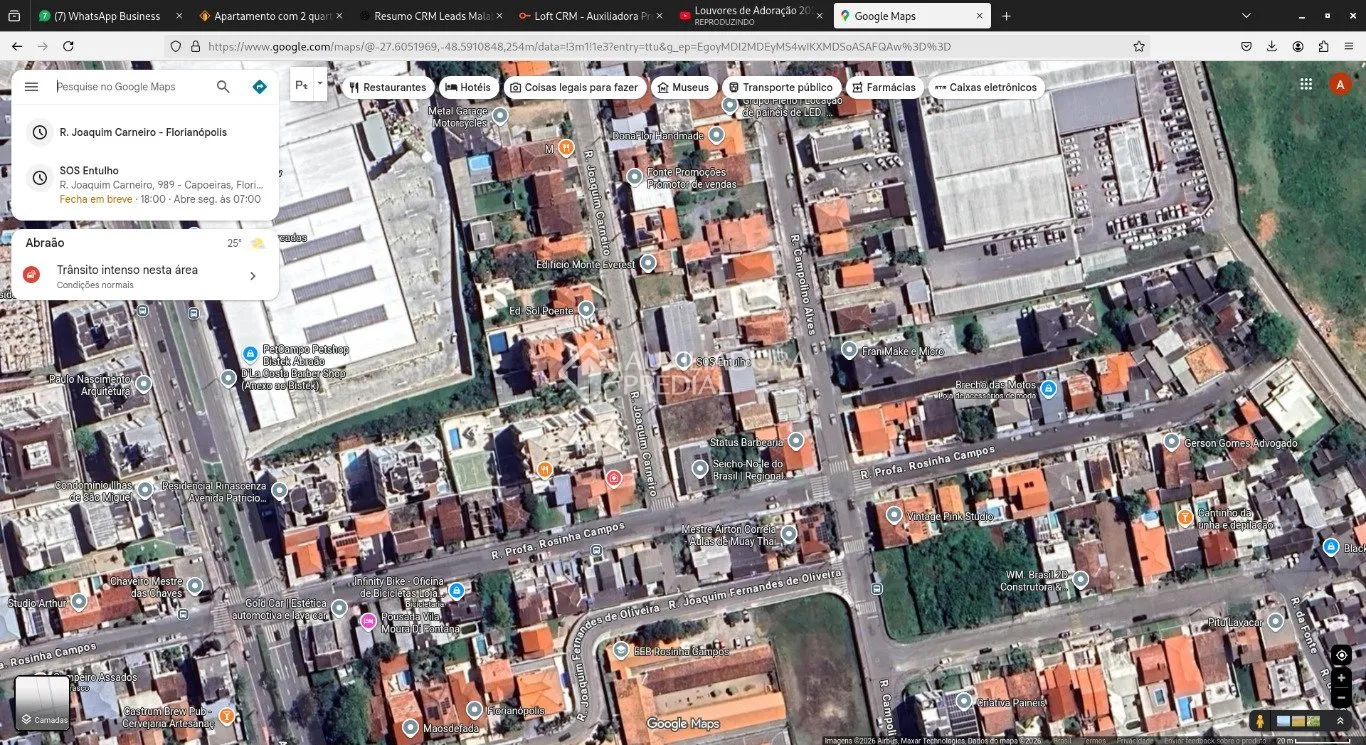Viewport: 1366px width, 745px height.
Task: Expand the imagery strip with double chevron
Action: 1341,721
